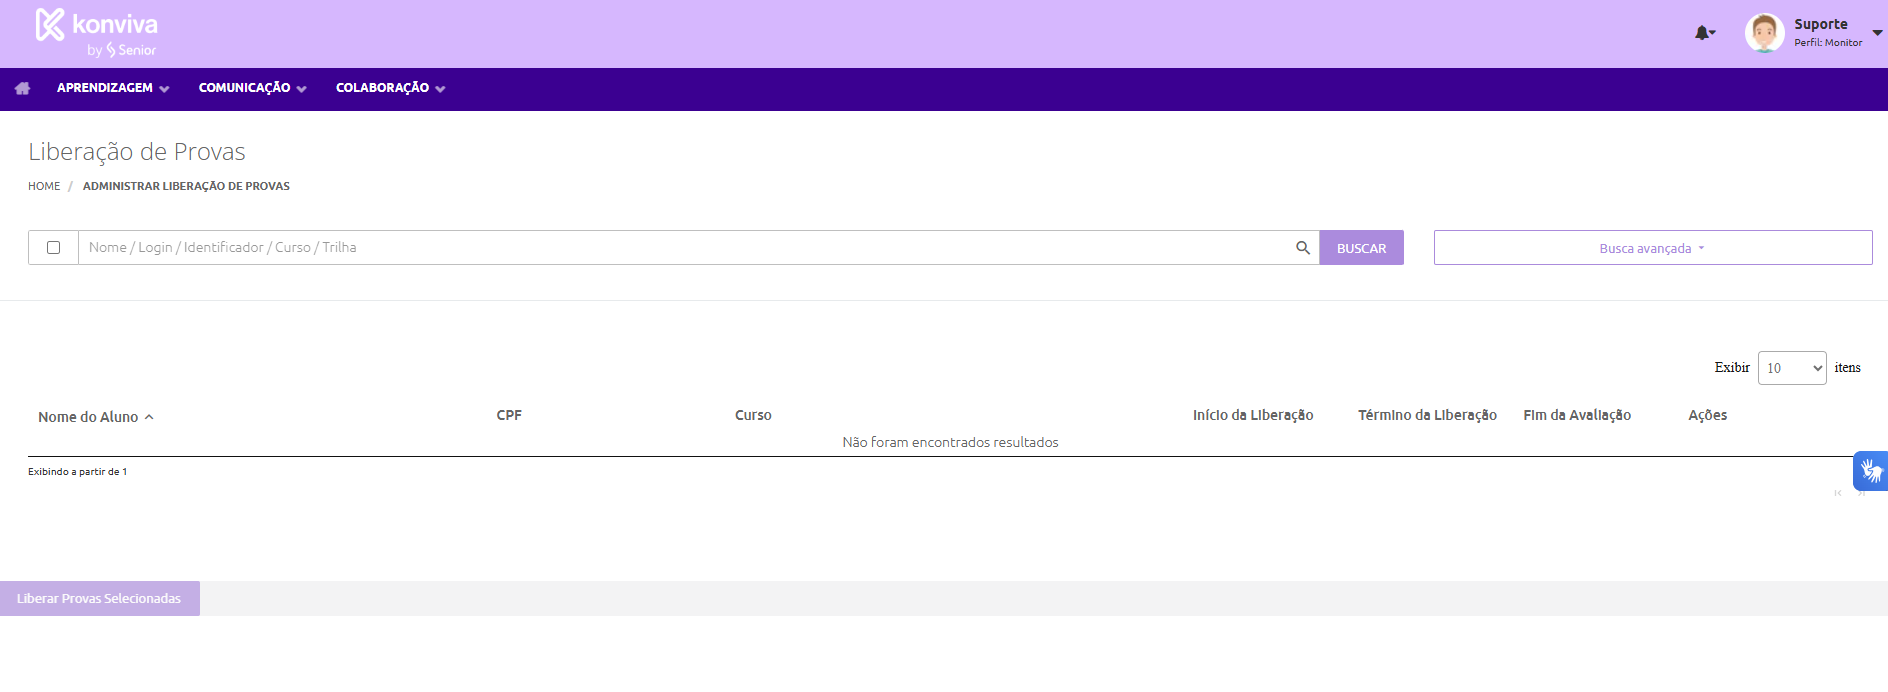The width and height of the screenshot is (1888, 692).
Task: Follow the HOME breadcrumb link
Action: 44,186
